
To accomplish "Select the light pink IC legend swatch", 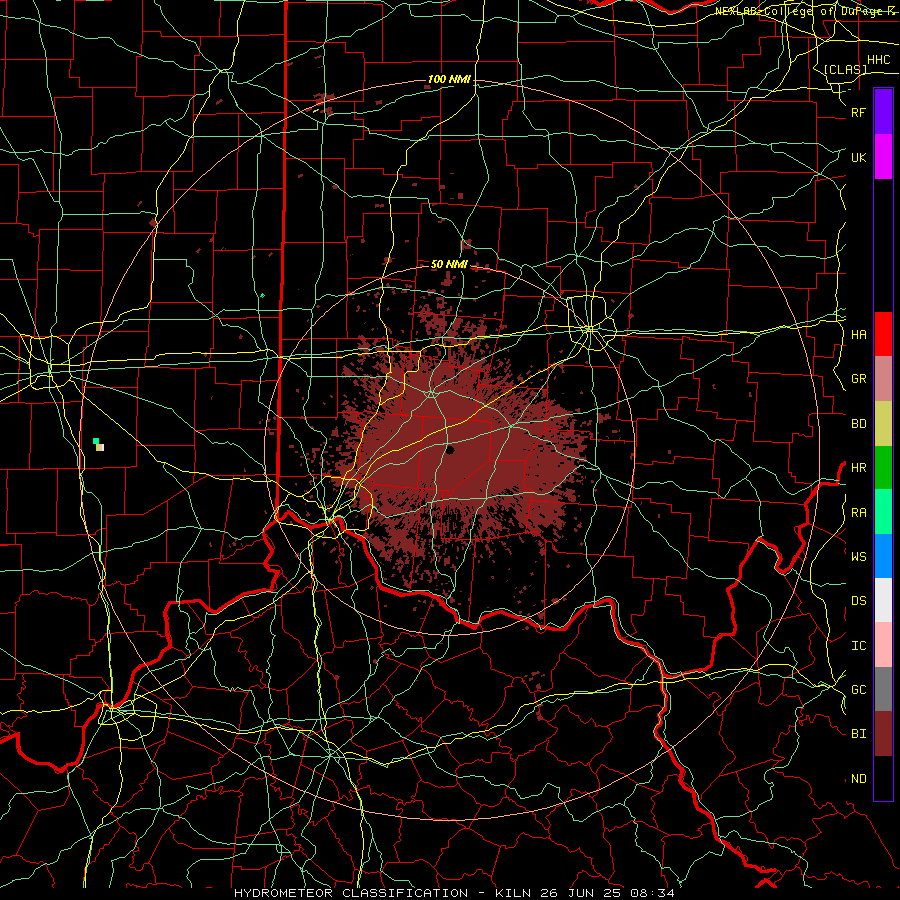I will [x=883, y=645].
